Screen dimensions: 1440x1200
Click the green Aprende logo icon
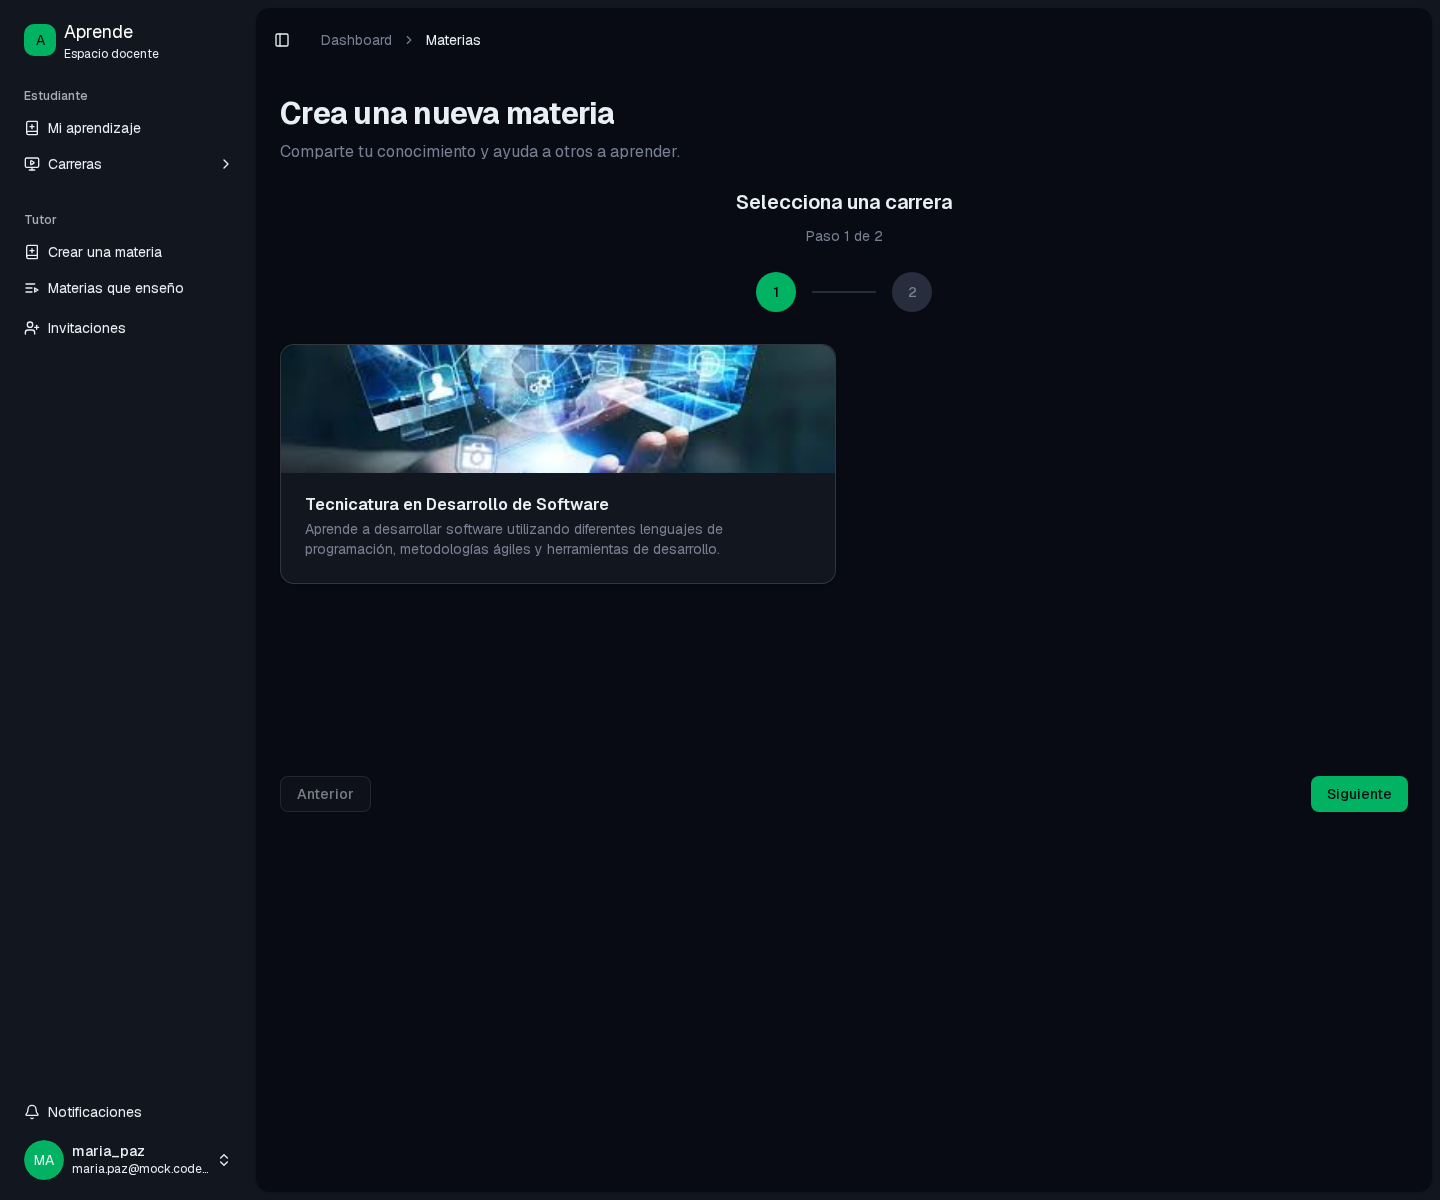click(x=40, y=40)
